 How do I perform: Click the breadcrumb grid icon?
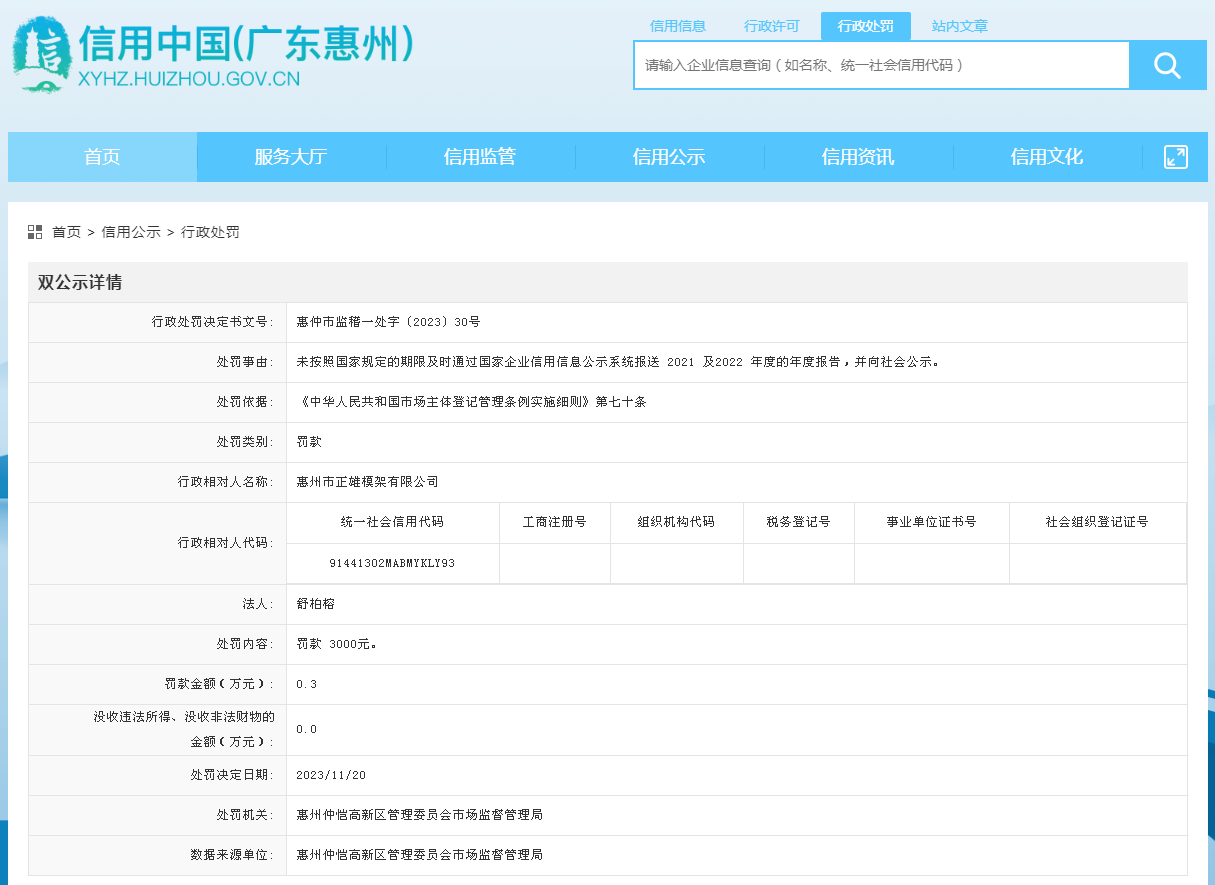tap(35, 232)
